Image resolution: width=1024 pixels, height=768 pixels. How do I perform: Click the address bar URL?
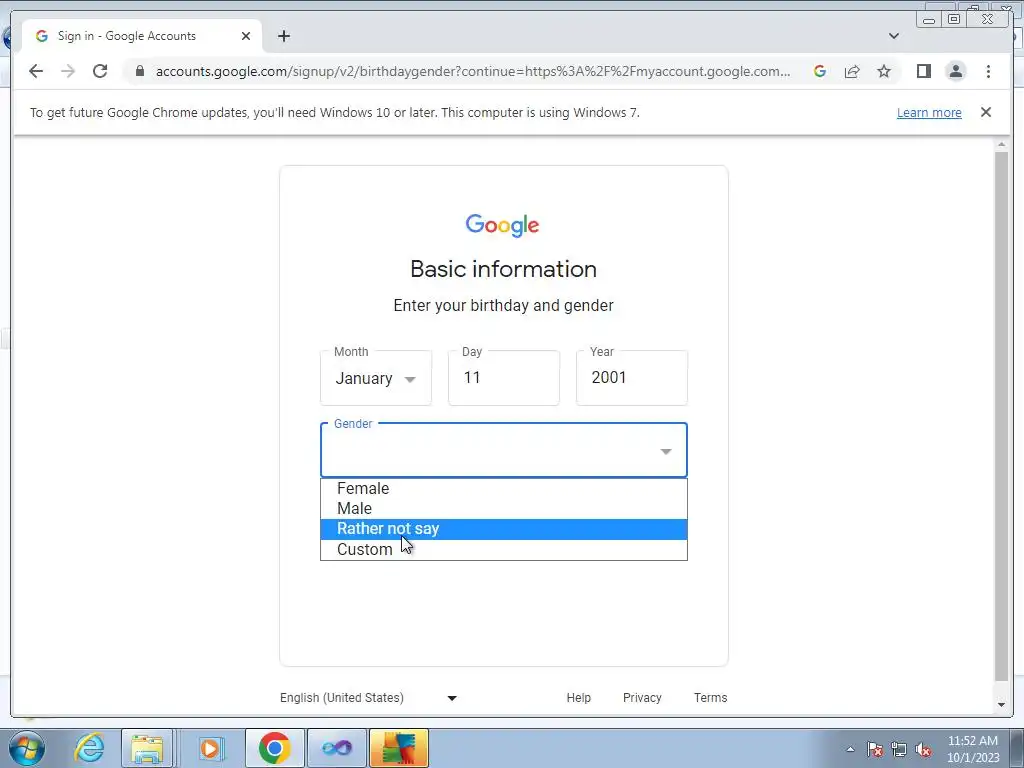[x=473, y=71]
